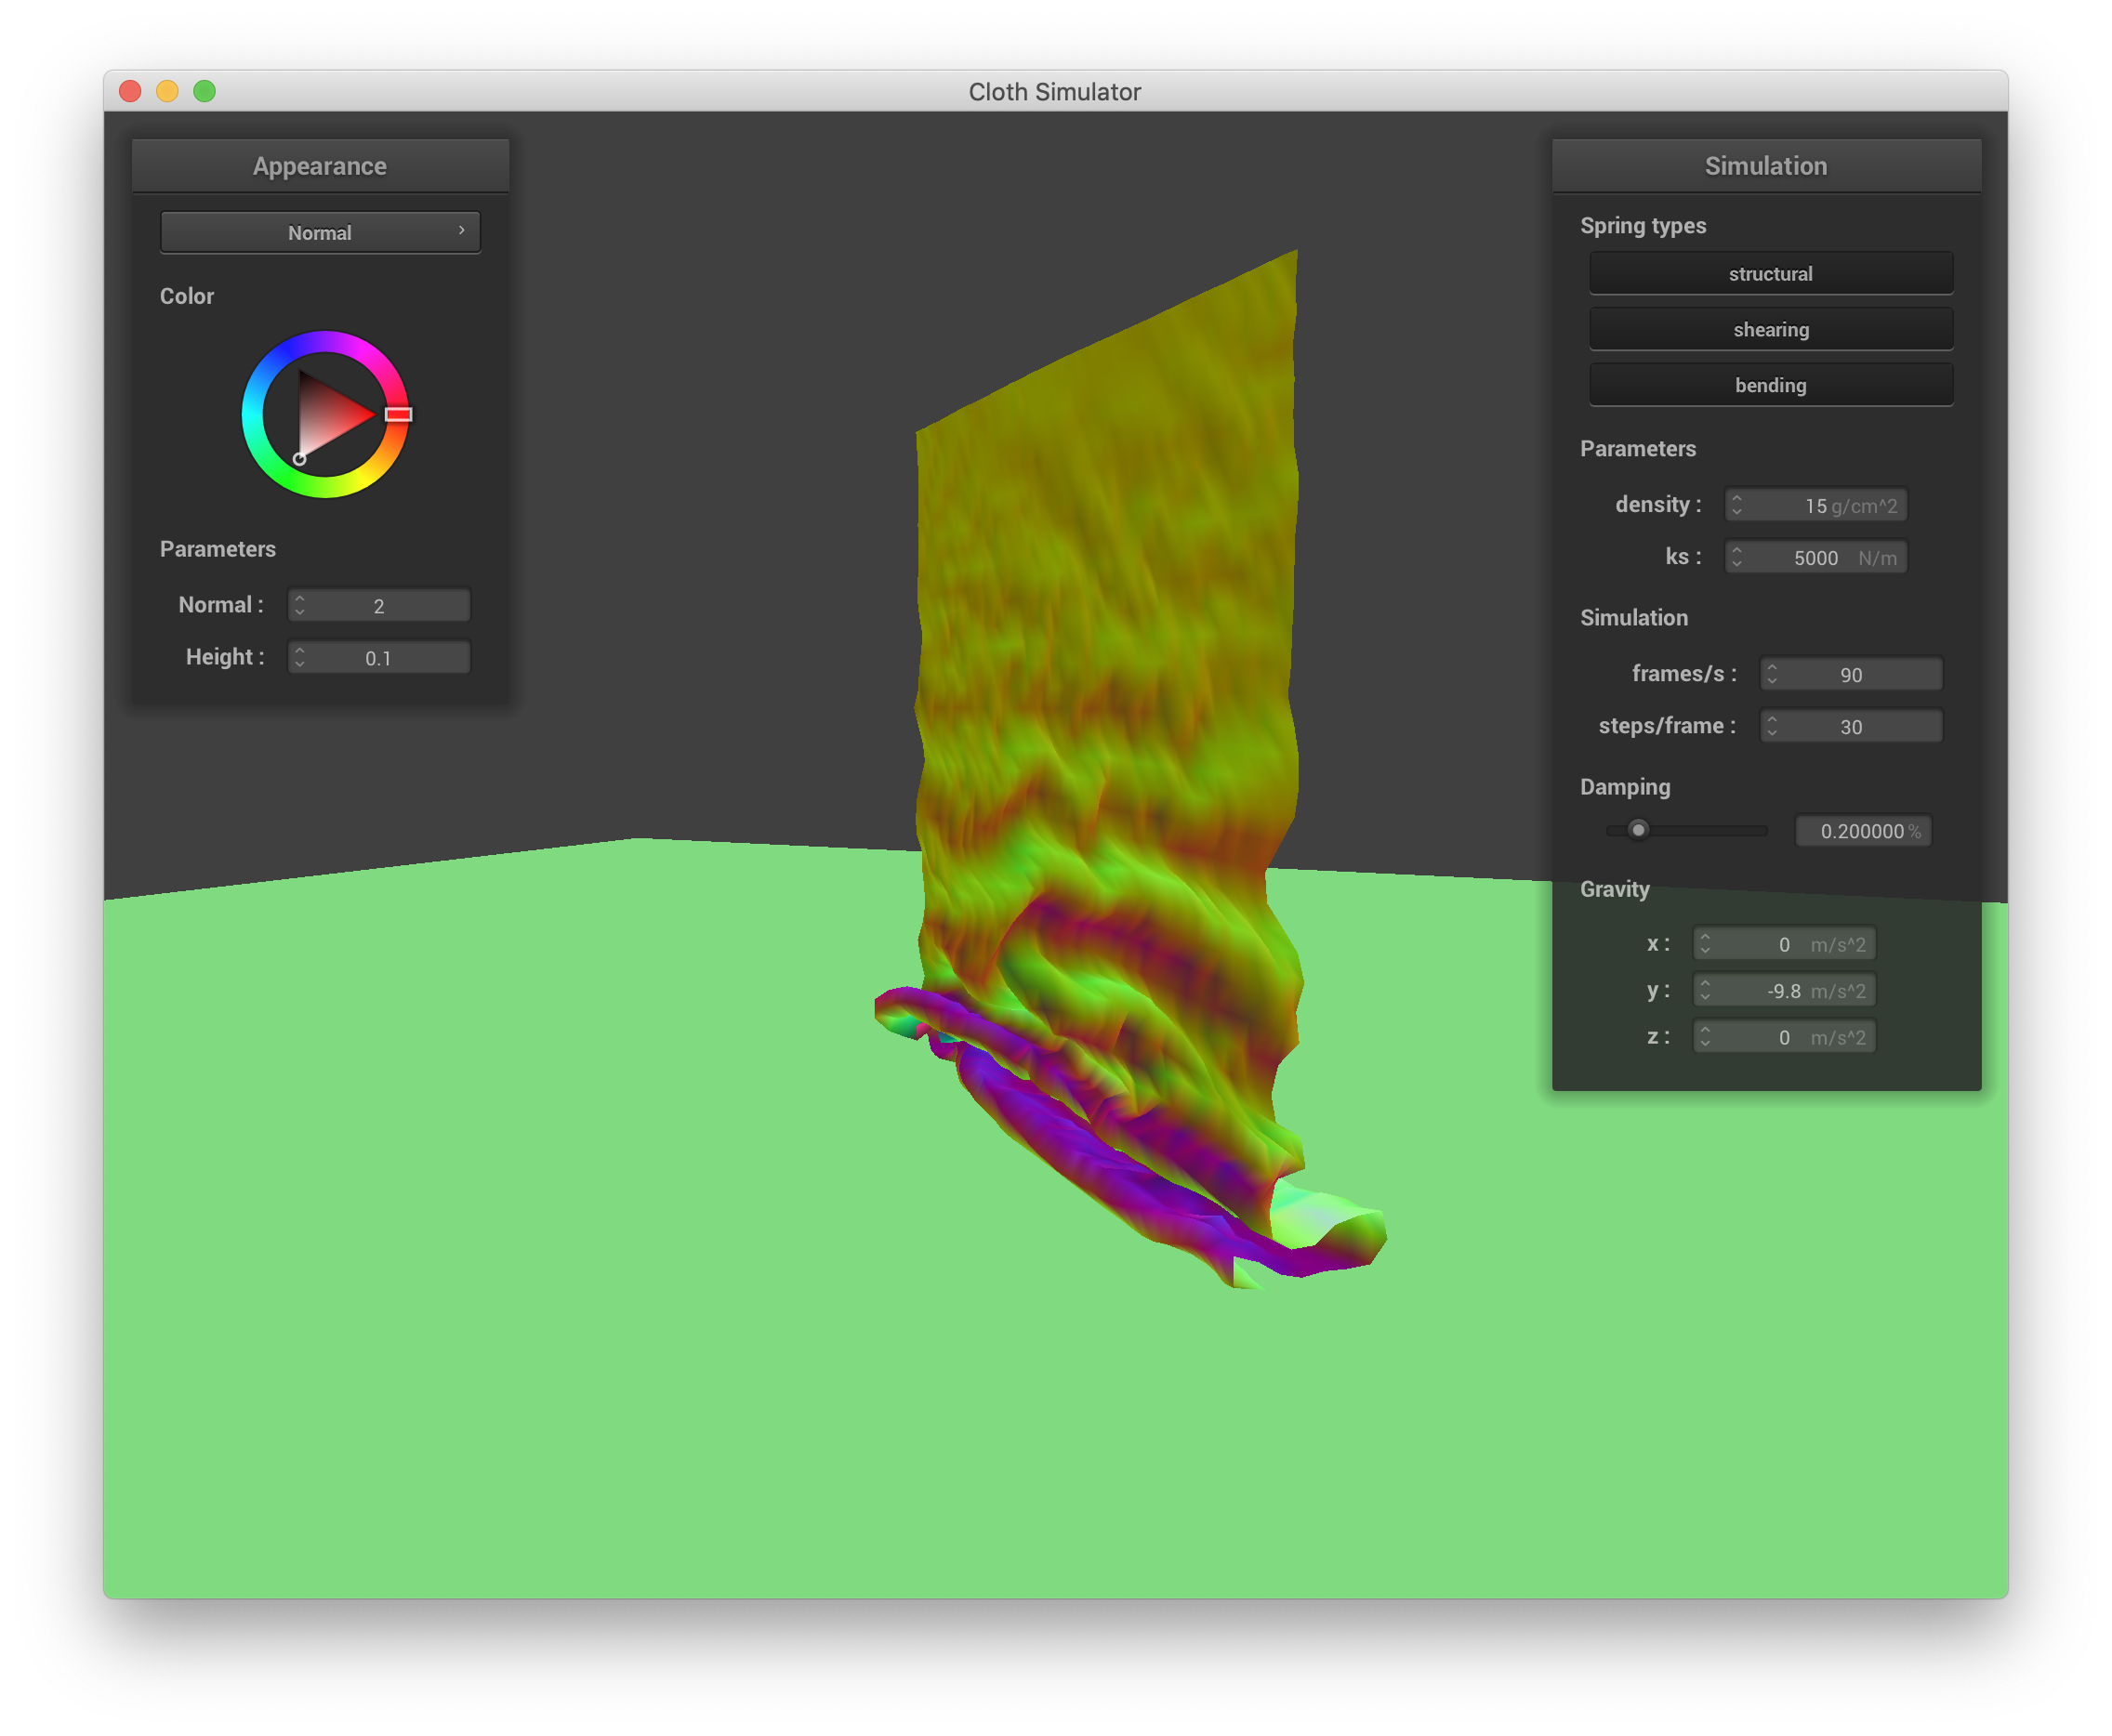Click the Normal field stepper arrows
The image size is (2112, 1736).
pyautogui.click(x=299, y=605)
